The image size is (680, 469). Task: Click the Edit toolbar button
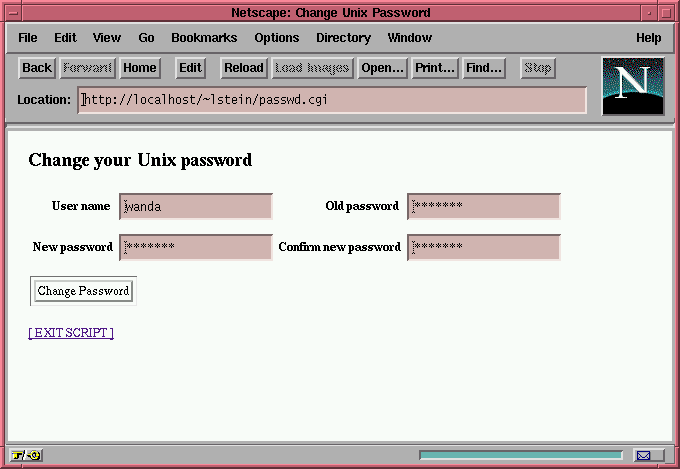tap(190, 68)
